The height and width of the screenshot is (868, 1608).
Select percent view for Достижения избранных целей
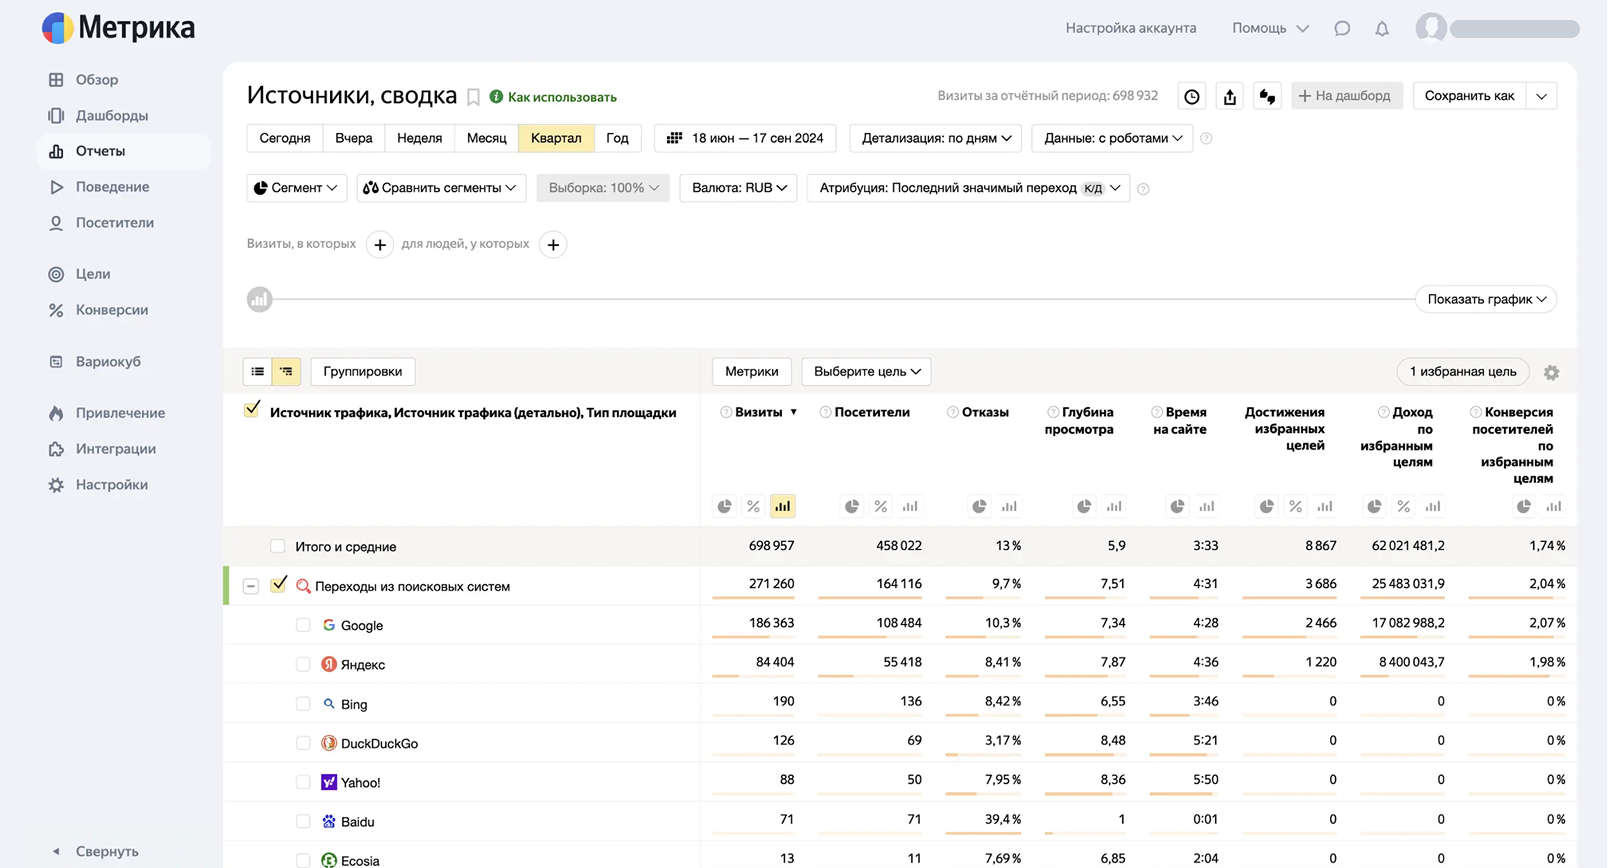[x=1295, y=506]
